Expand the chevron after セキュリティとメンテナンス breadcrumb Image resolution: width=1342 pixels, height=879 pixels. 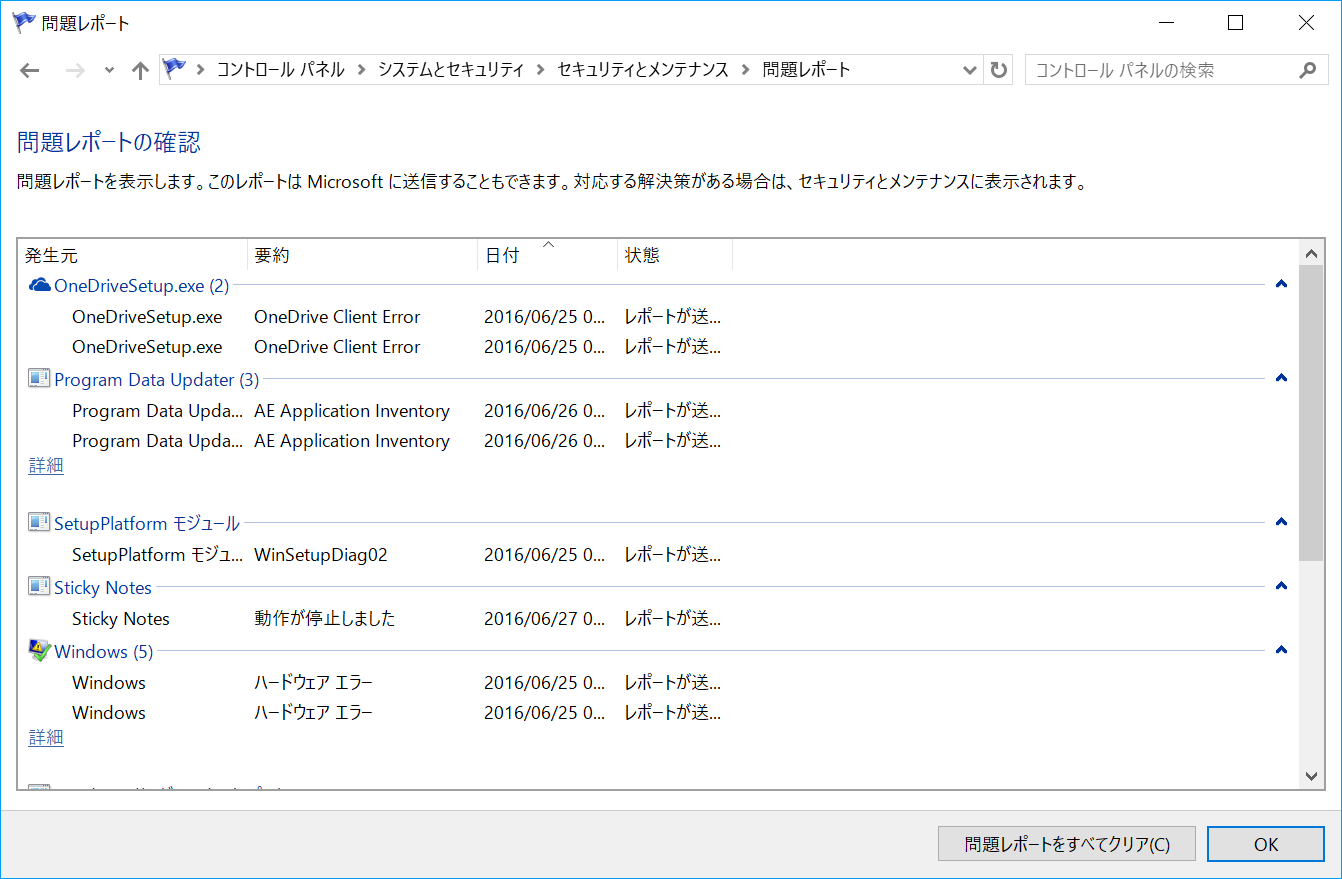coord(746,70)
